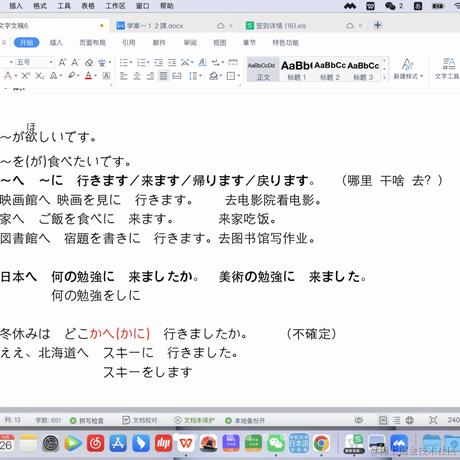Screen dimensions: 460x460
Task: Decrease font size with the A- icon
Action: 75,62
